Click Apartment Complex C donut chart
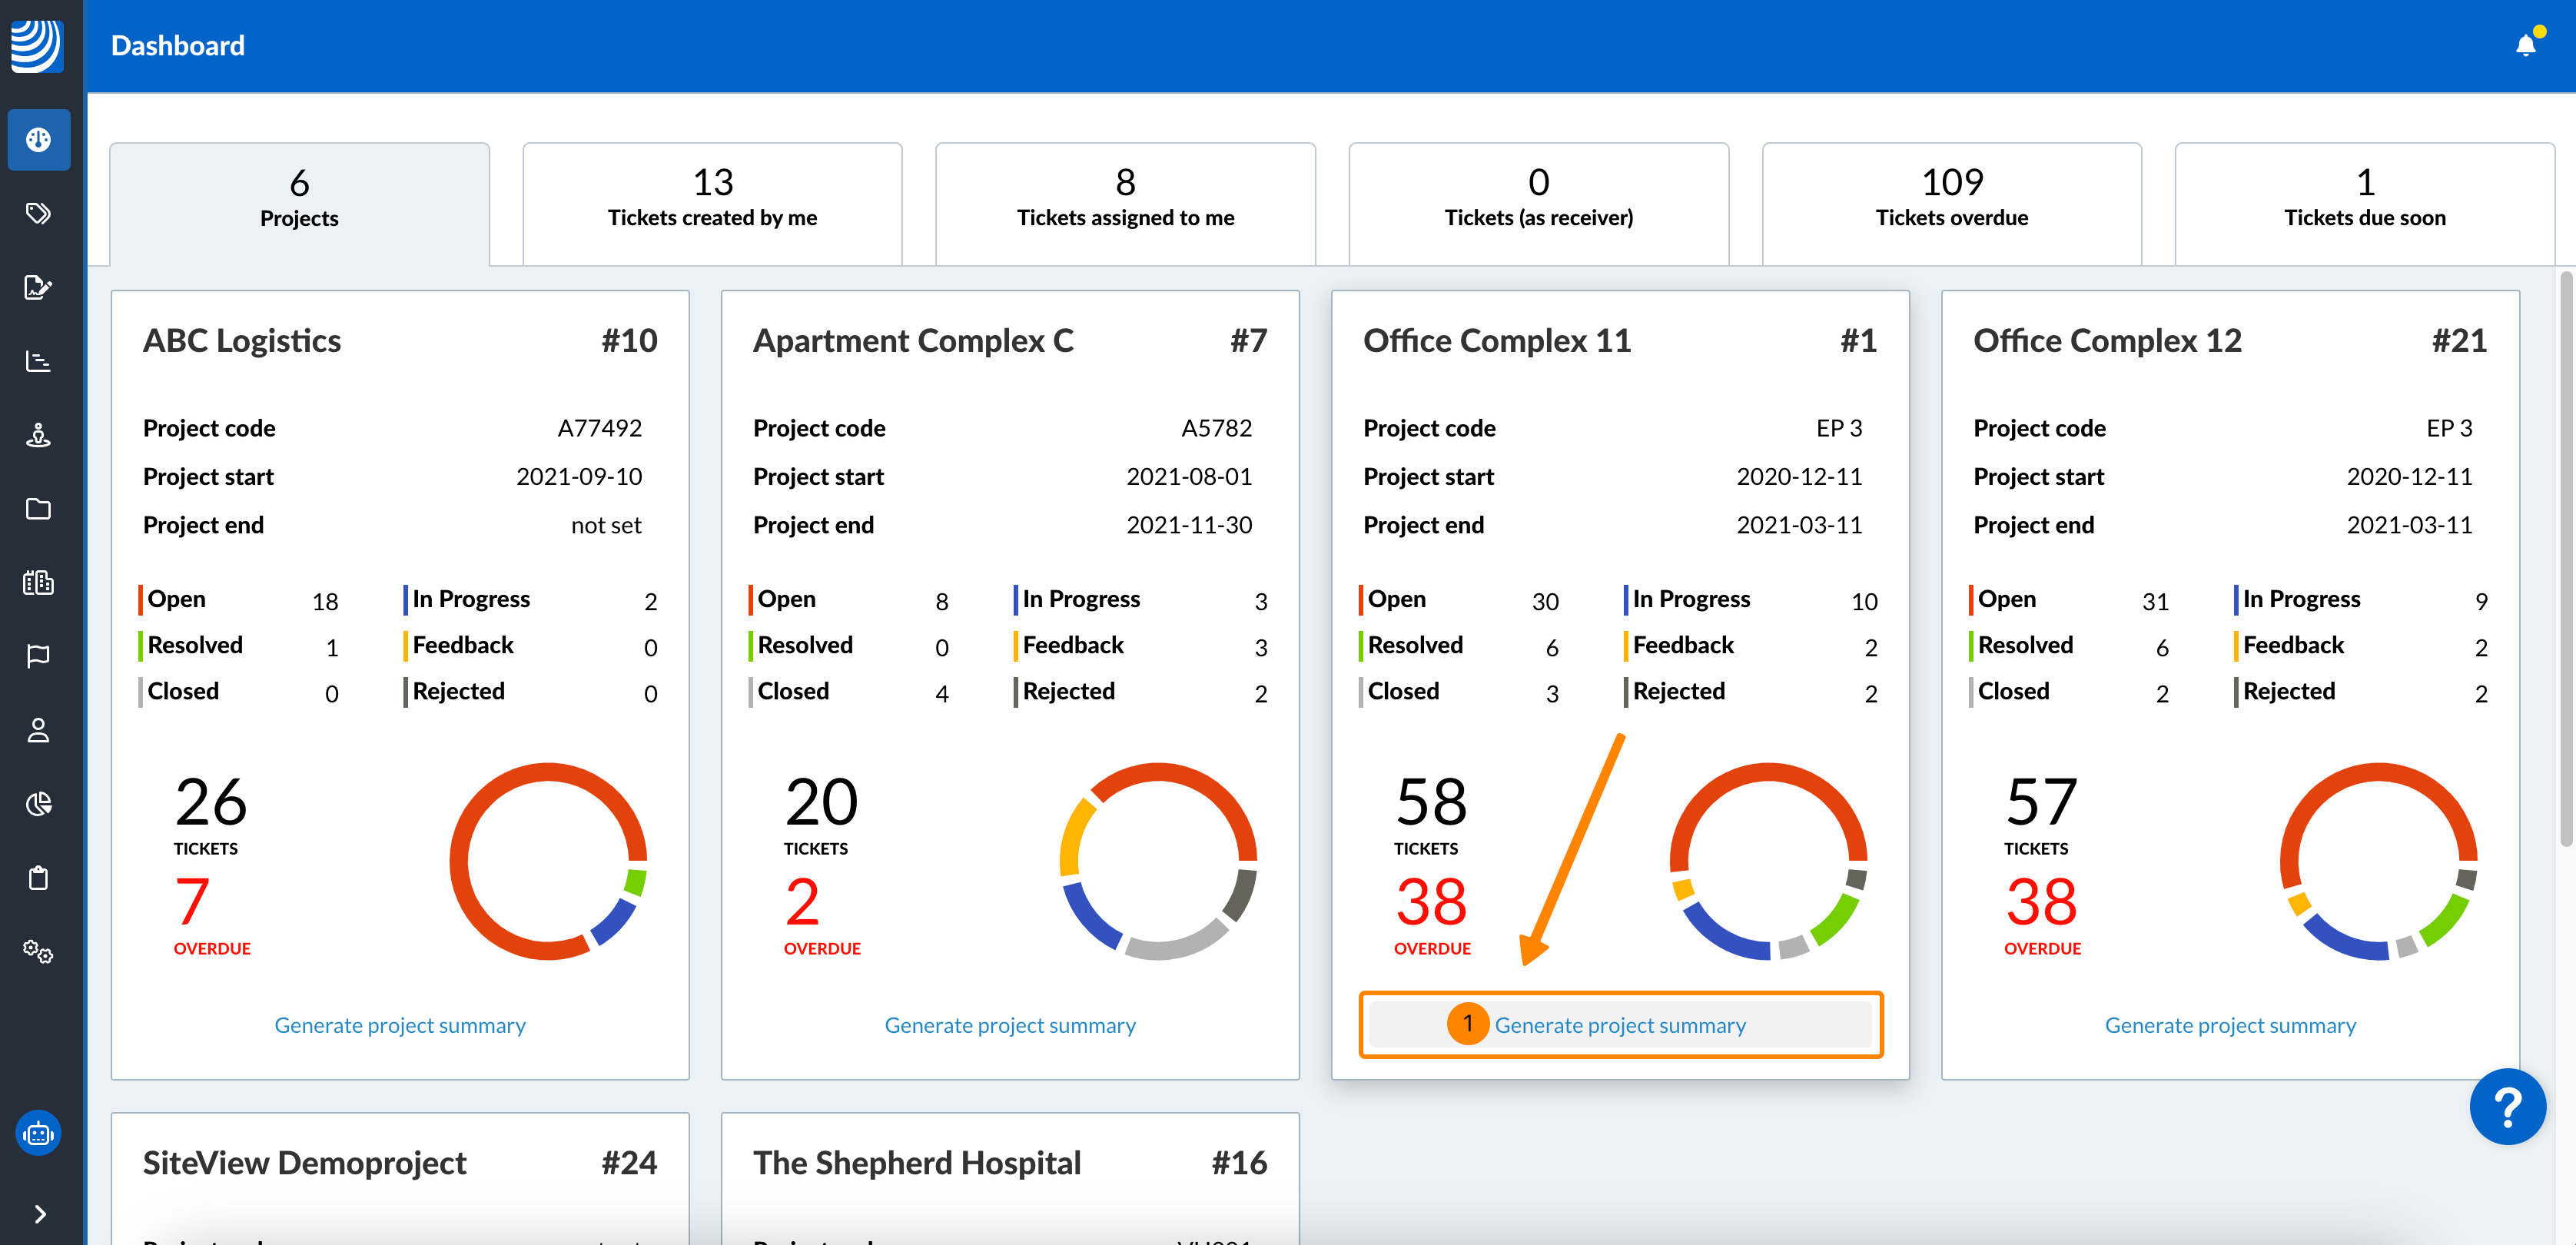The width and height of the screenshot is (2576, 1245). point(1158,861)
